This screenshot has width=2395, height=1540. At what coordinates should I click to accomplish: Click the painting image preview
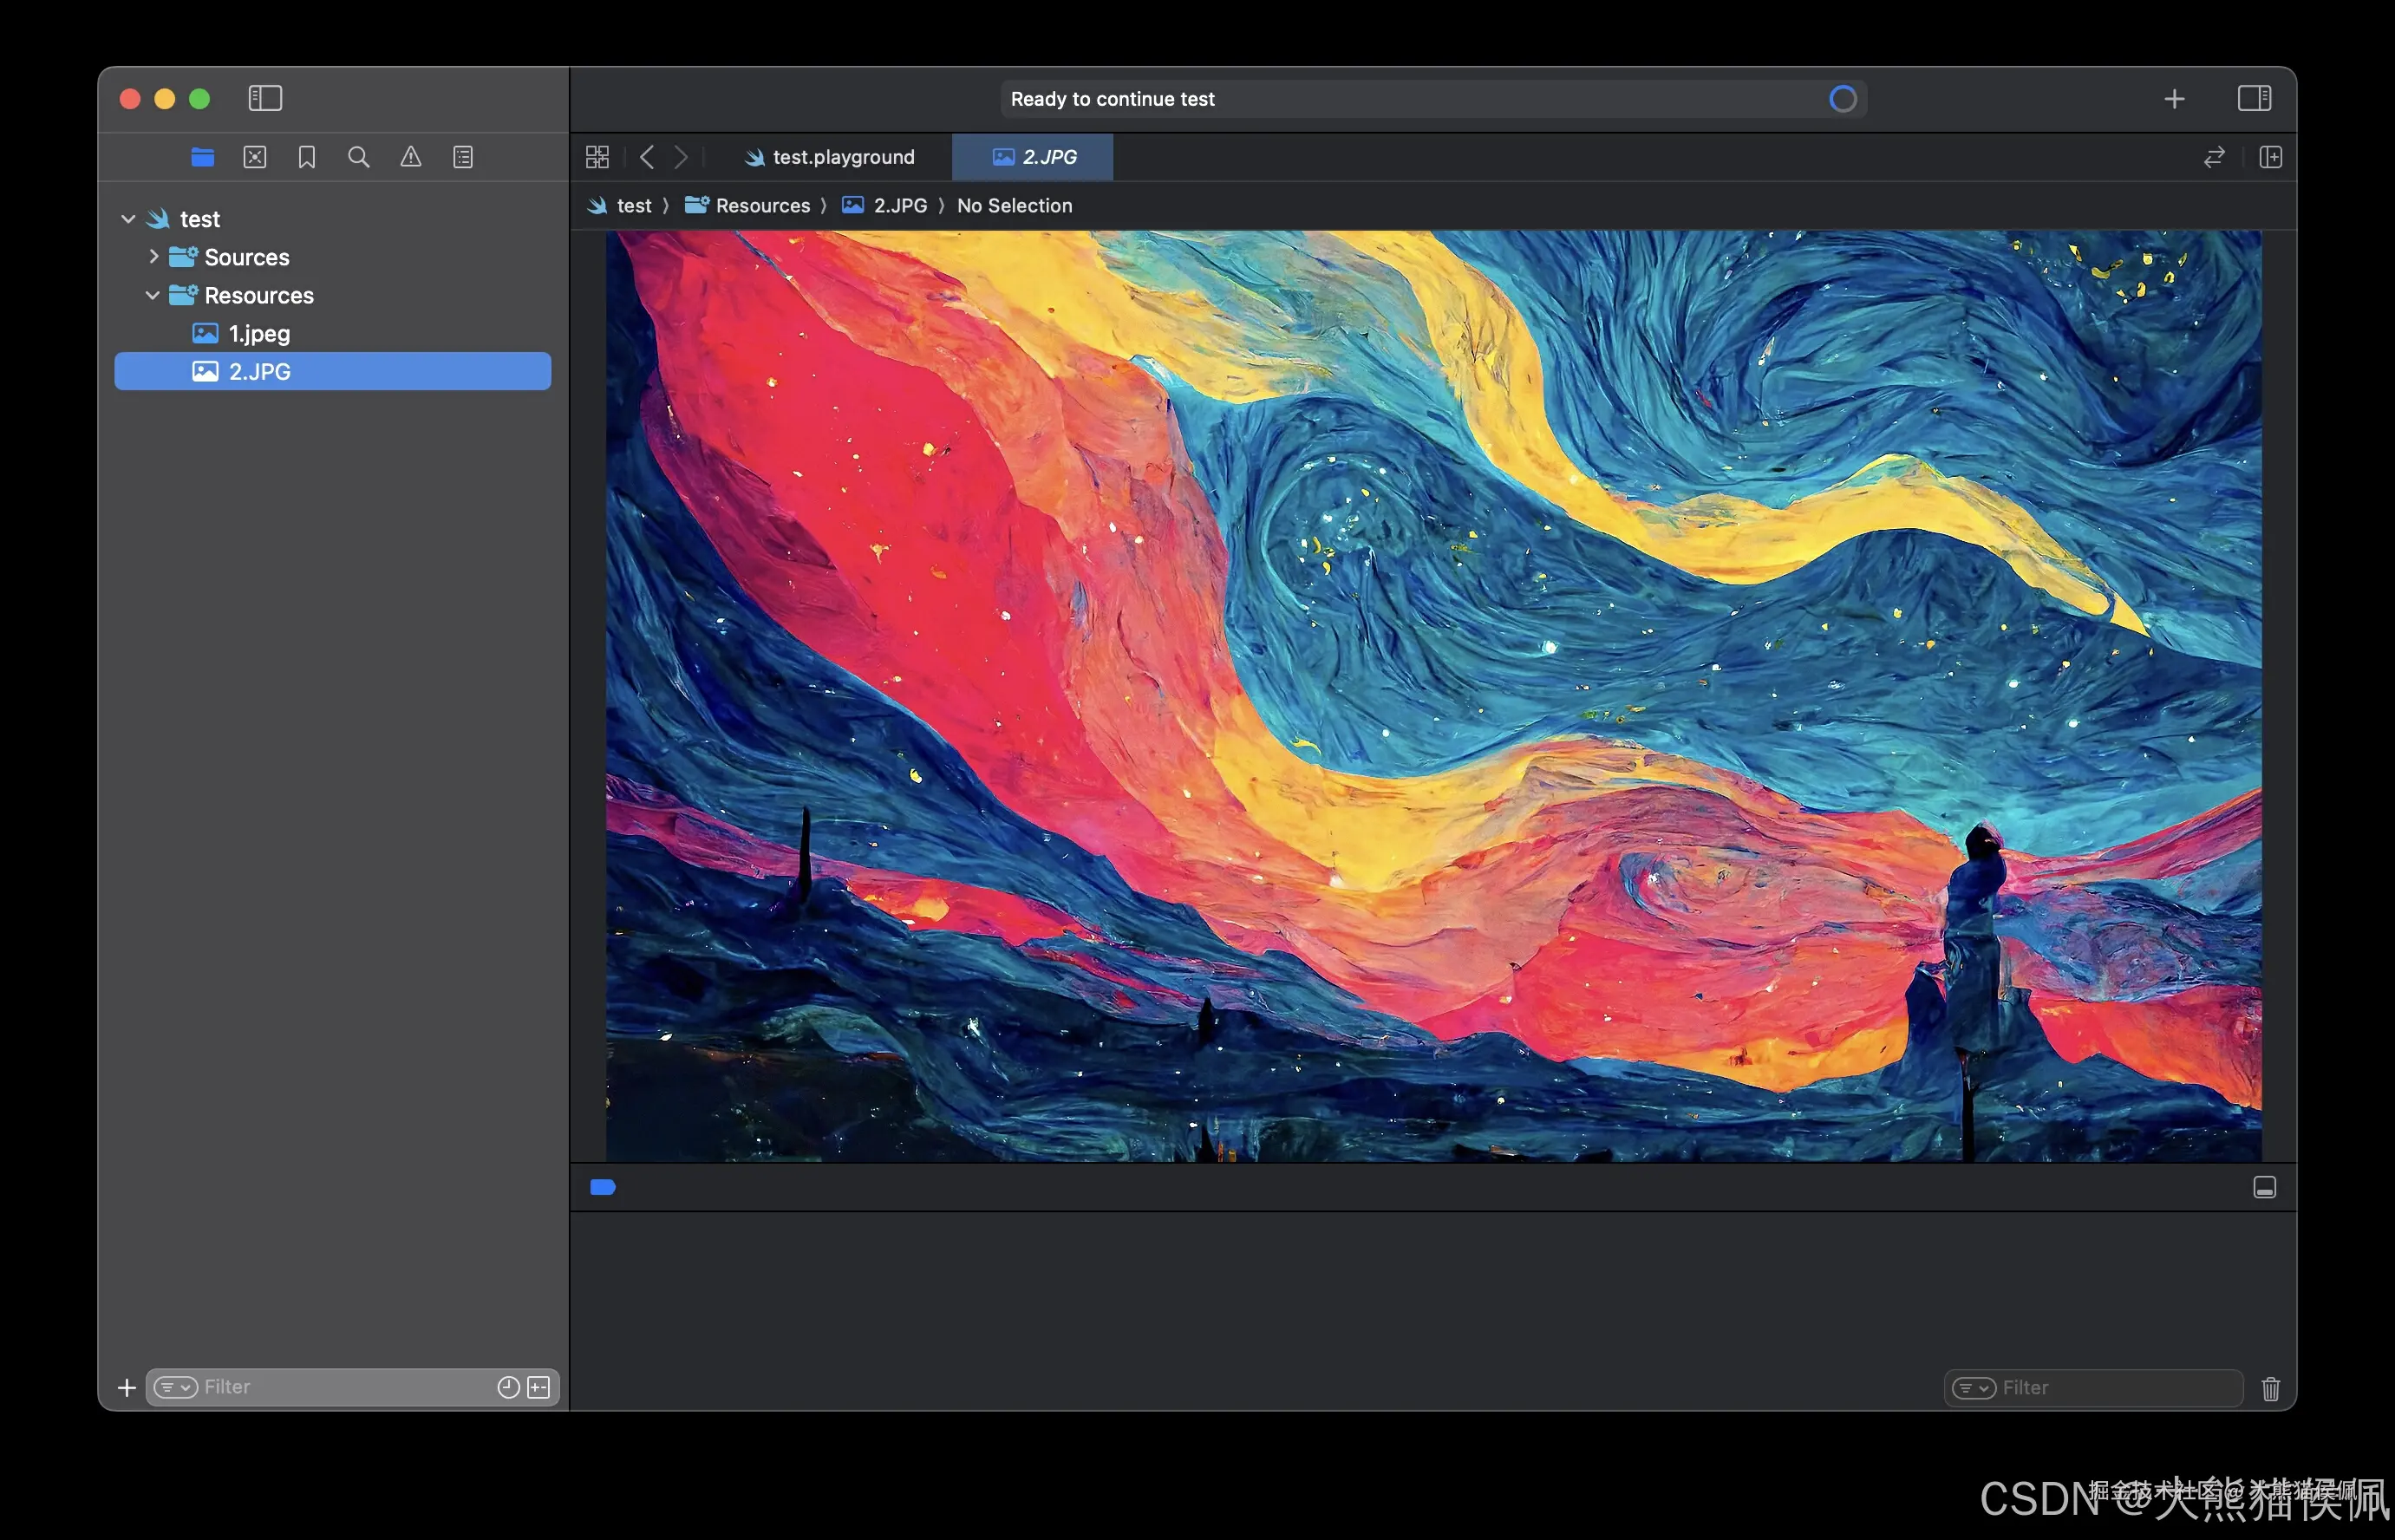point(1433,696)
